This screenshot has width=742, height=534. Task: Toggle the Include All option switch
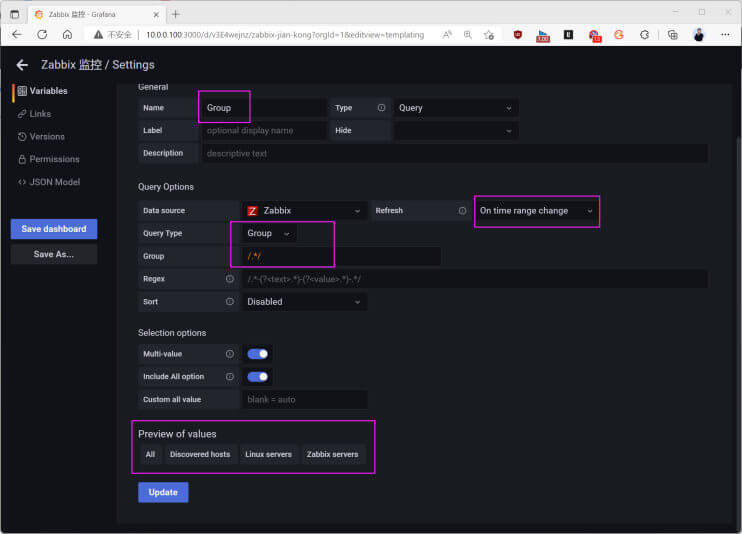[257, 376]
